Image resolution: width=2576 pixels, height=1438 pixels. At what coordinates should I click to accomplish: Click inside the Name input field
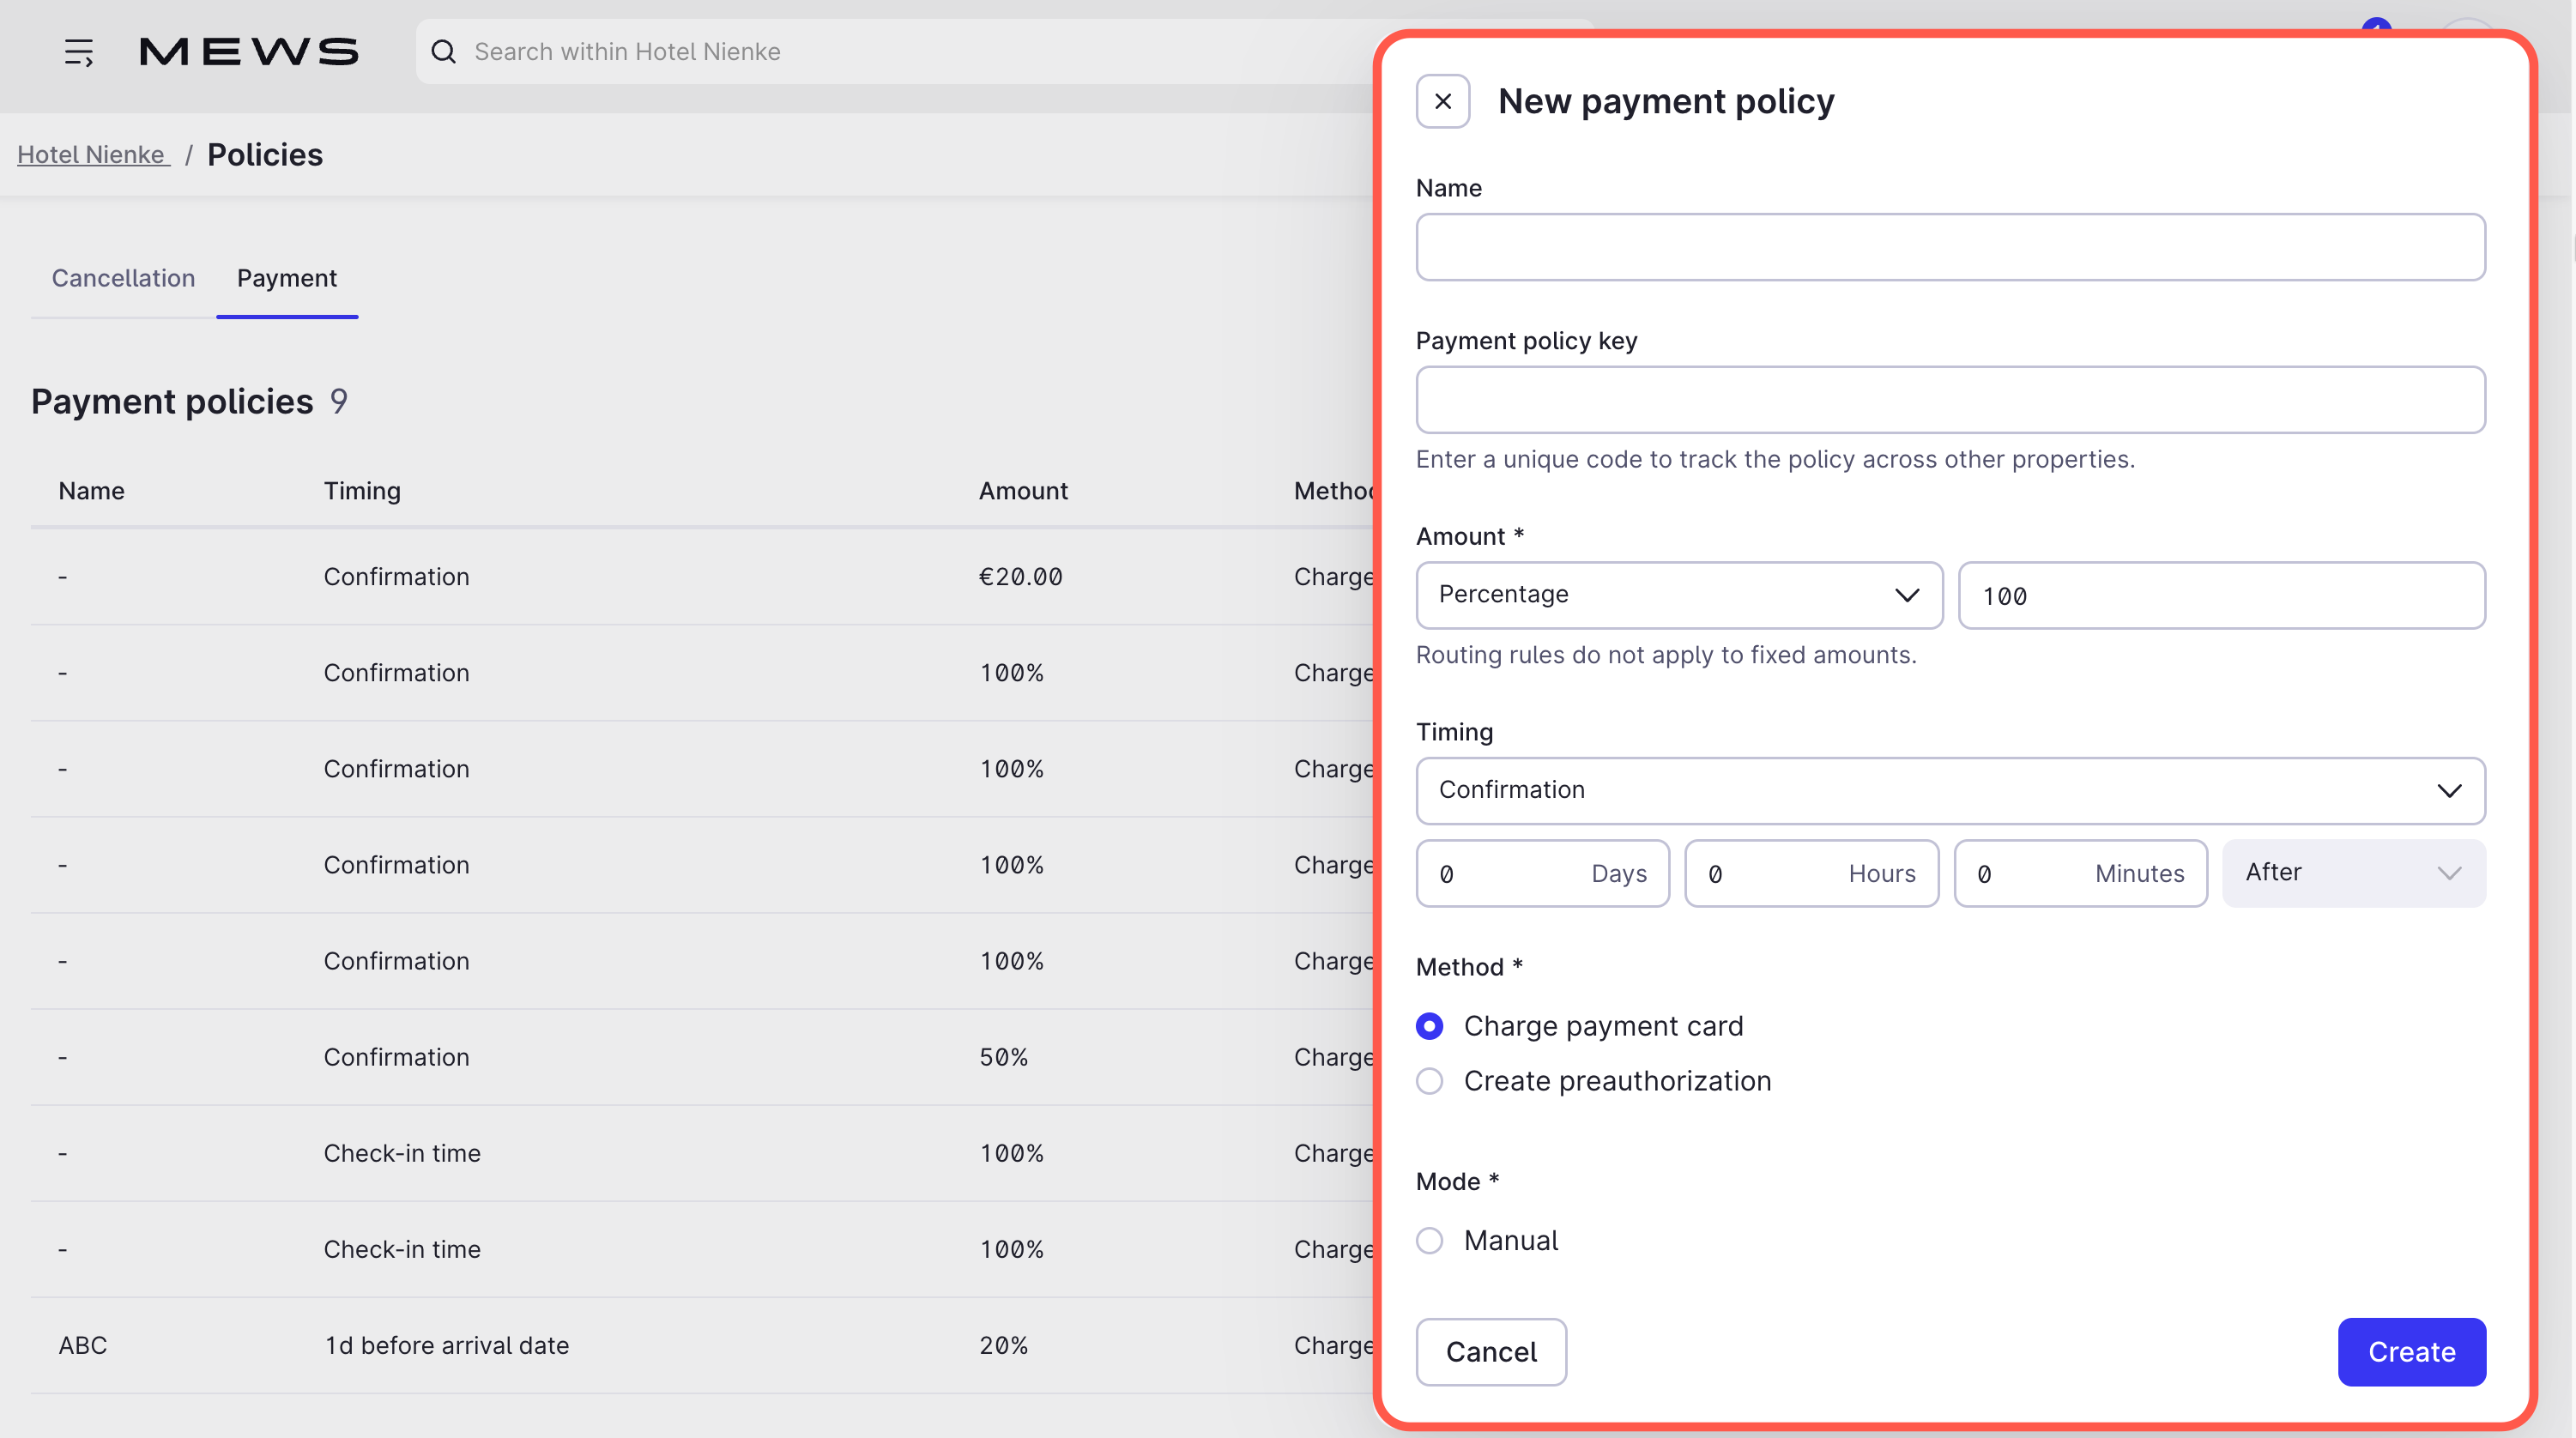[1949, 247]
